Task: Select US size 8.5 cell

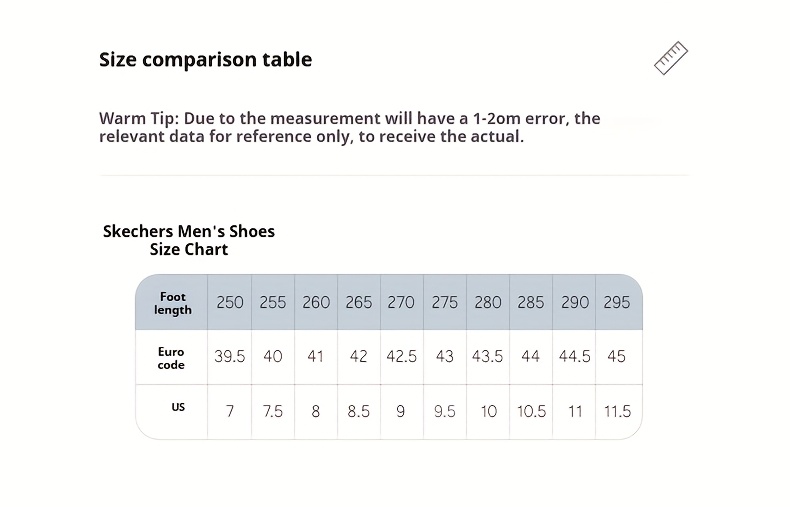Action: 358,411
